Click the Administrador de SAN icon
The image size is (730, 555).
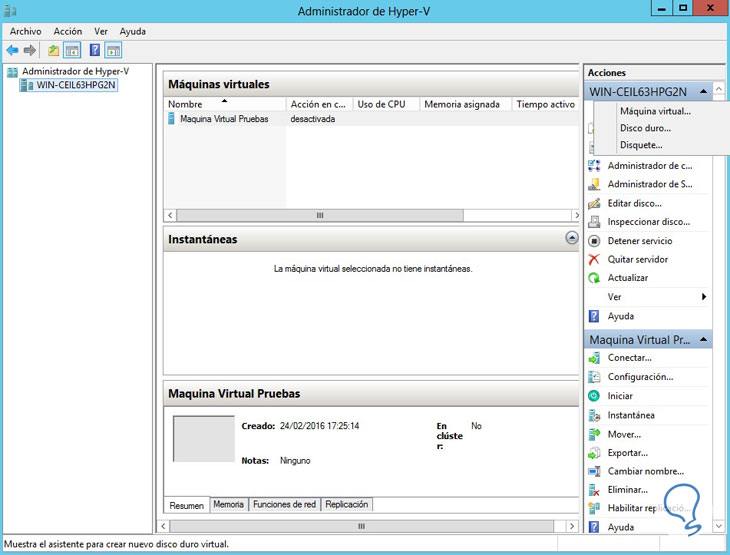point(594,184)
